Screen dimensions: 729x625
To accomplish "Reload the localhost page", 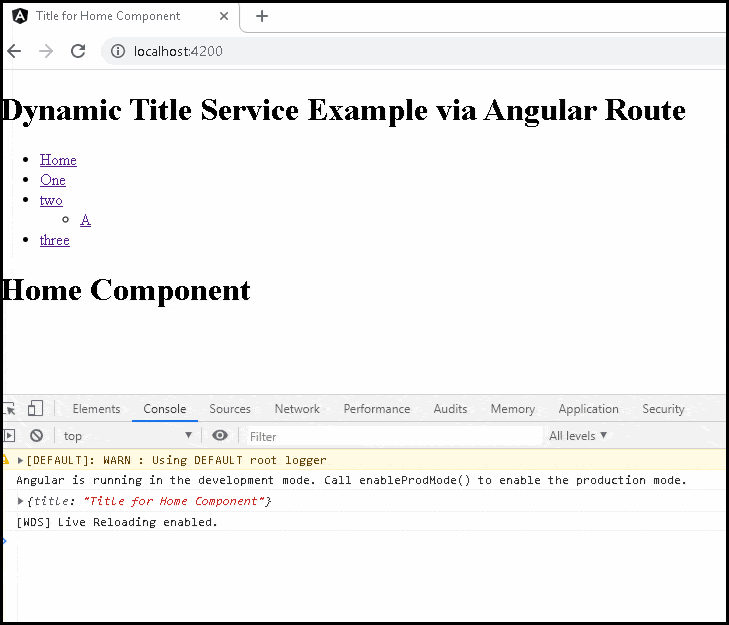I will (x=77, y=51).
